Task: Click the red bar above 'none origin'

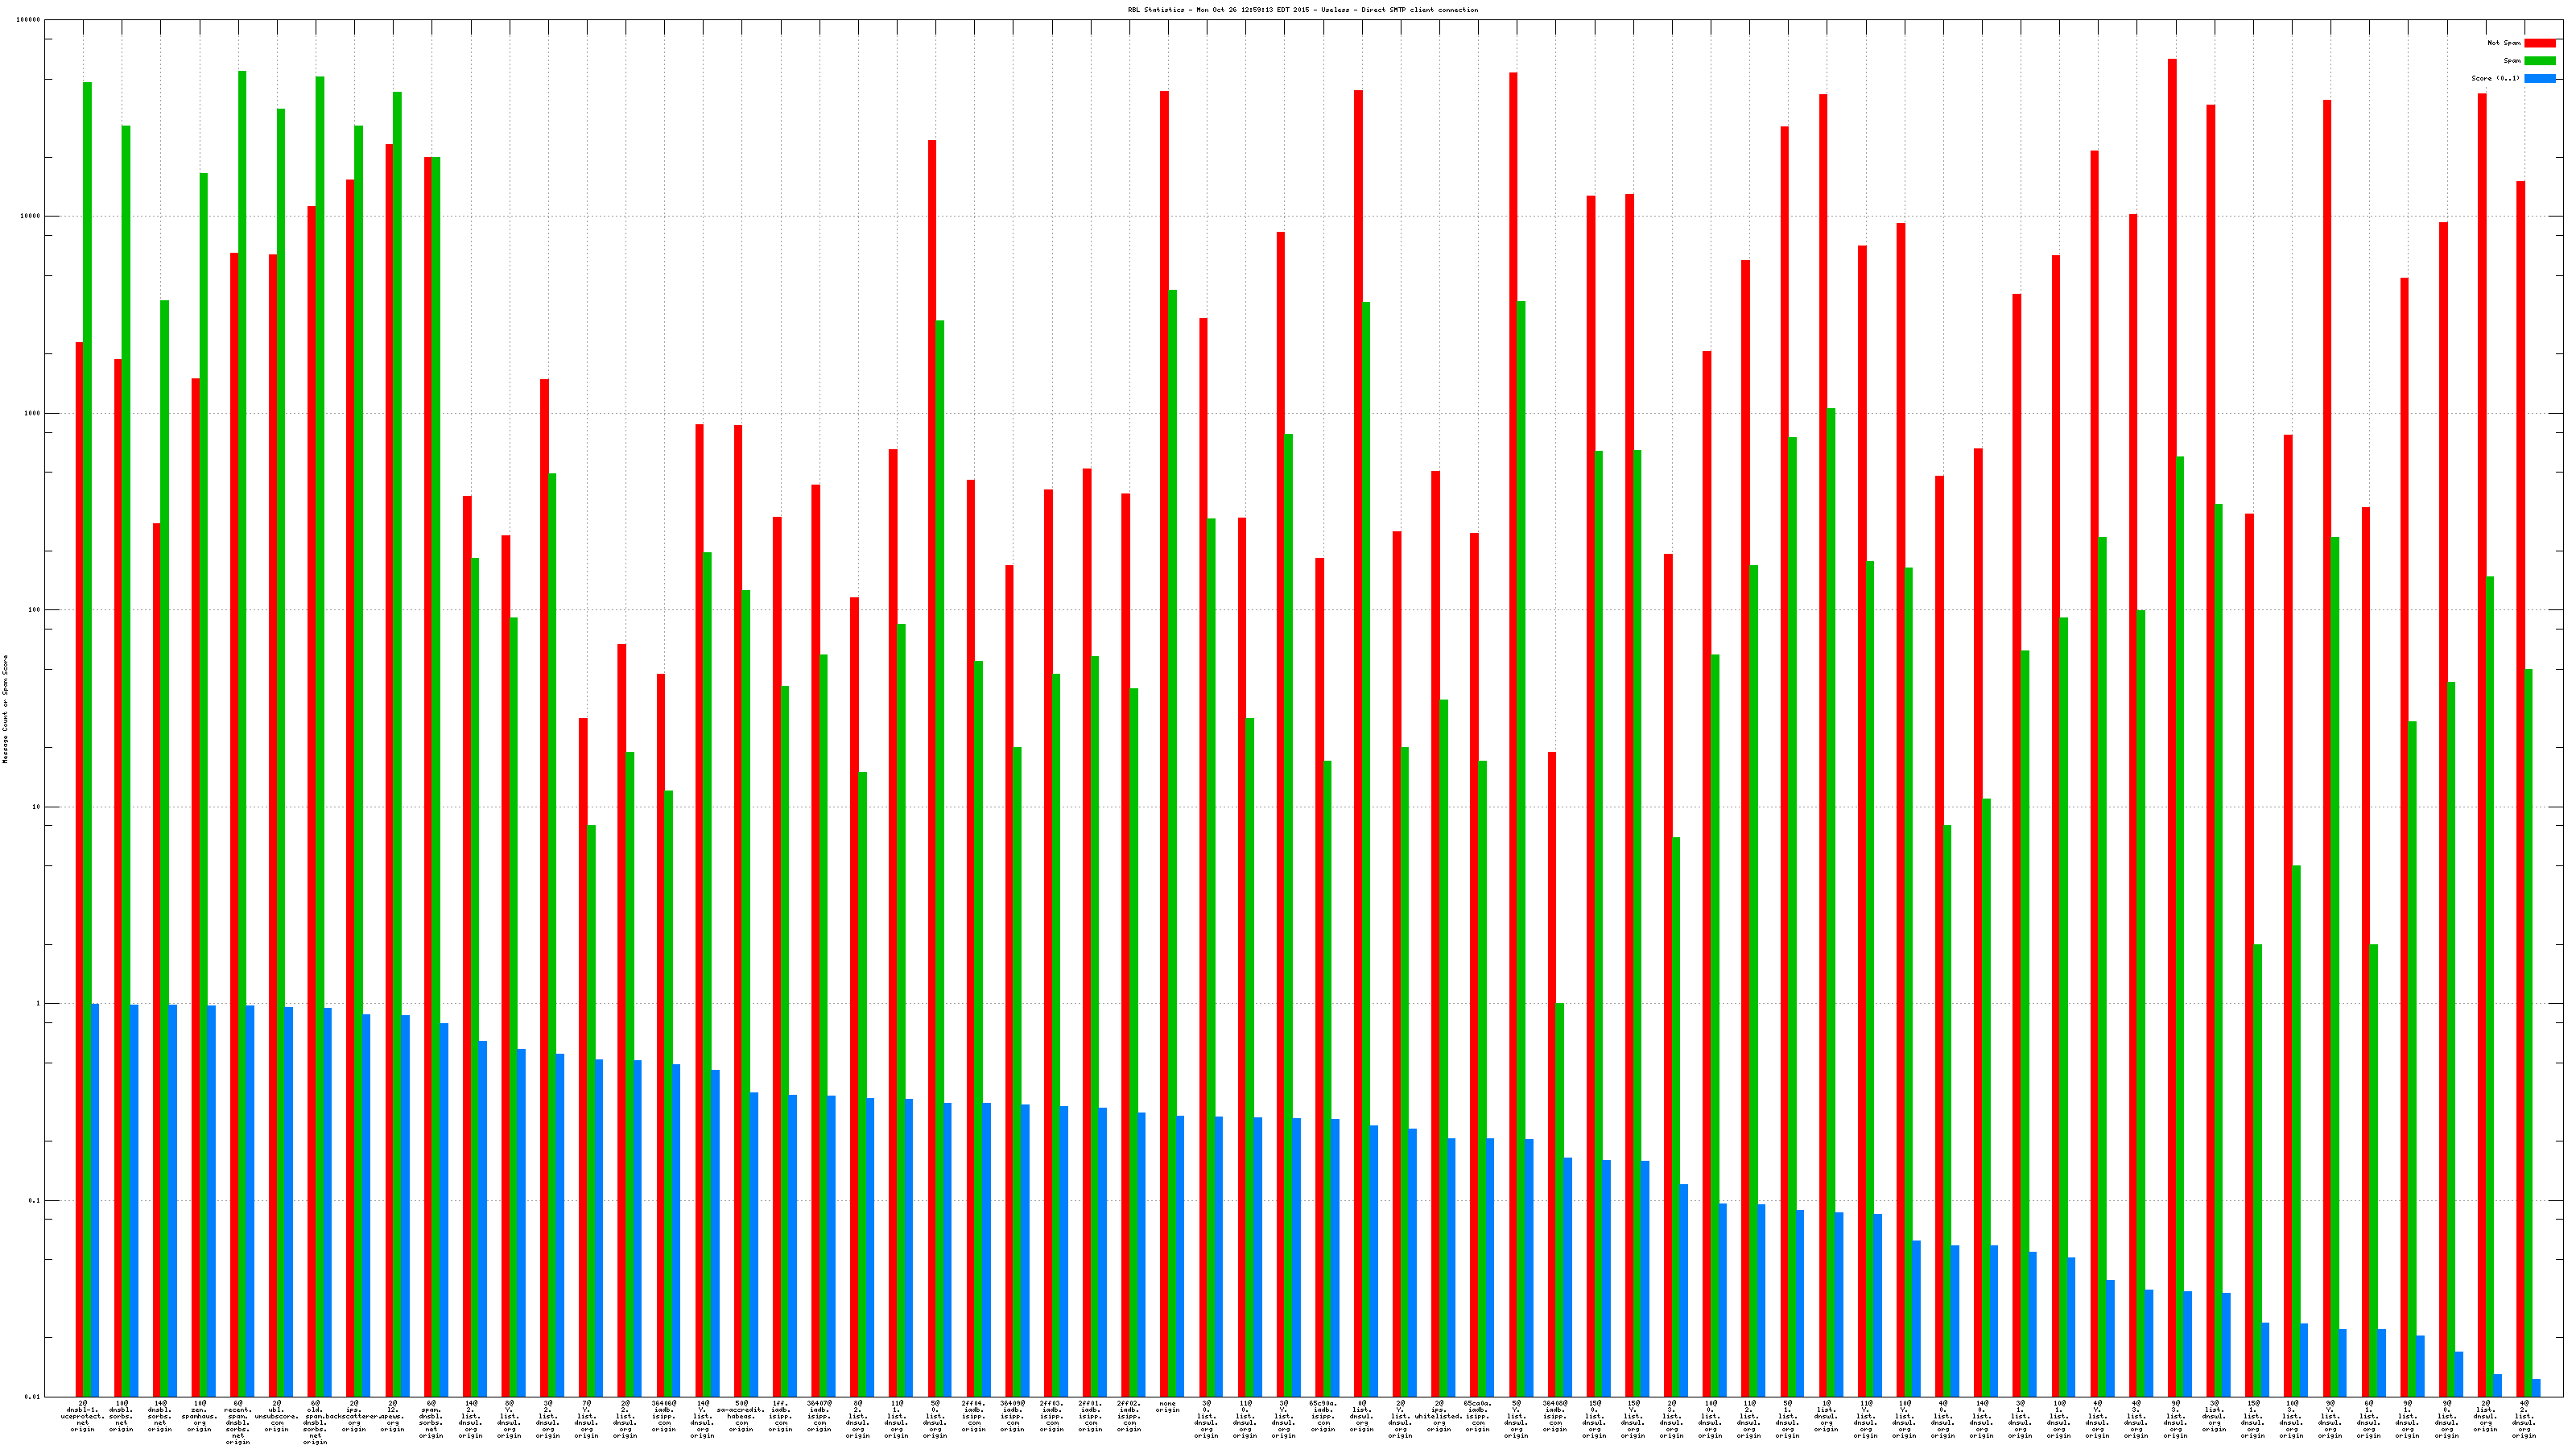Action: tap(1164, 700)
